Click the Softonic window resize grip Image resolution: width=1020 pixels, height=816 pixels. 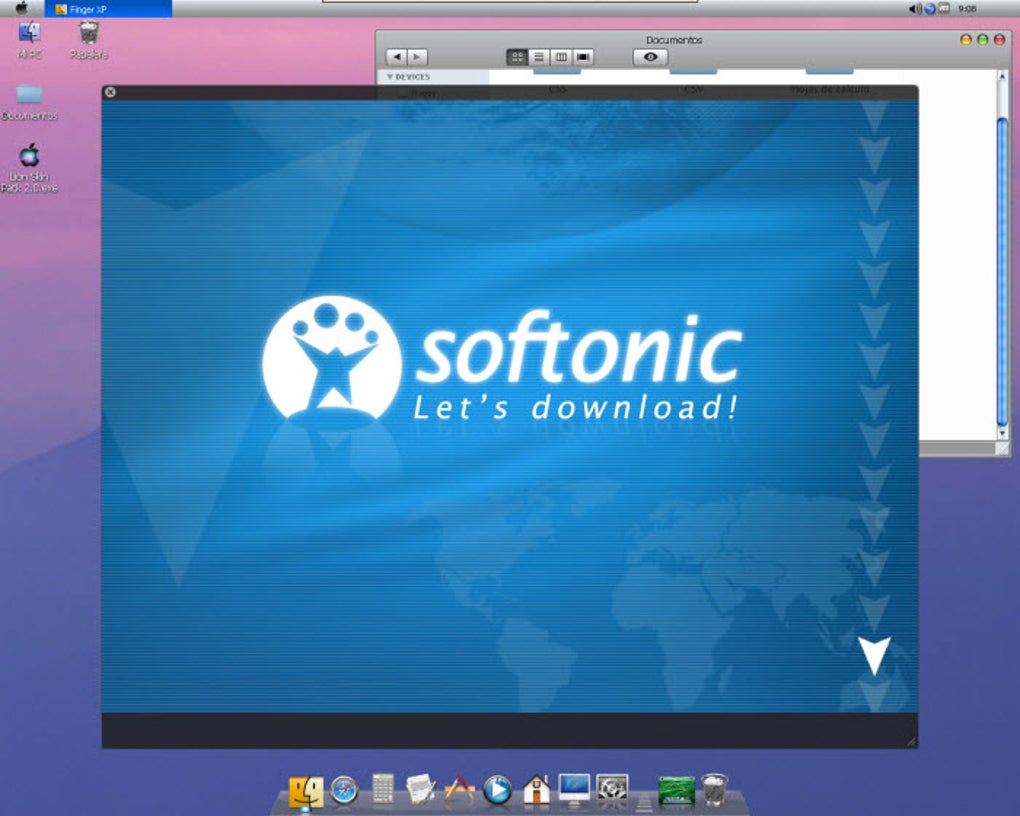click(911, 741)
